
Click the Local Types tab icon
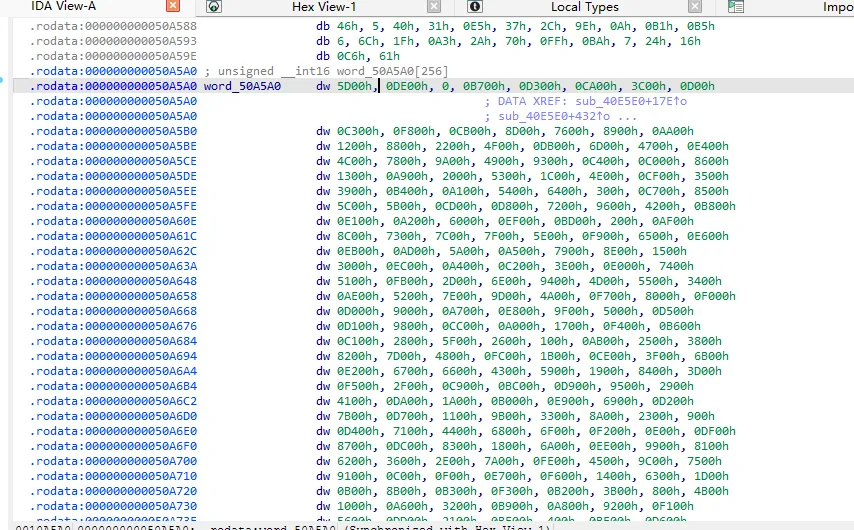pos(475,7)
